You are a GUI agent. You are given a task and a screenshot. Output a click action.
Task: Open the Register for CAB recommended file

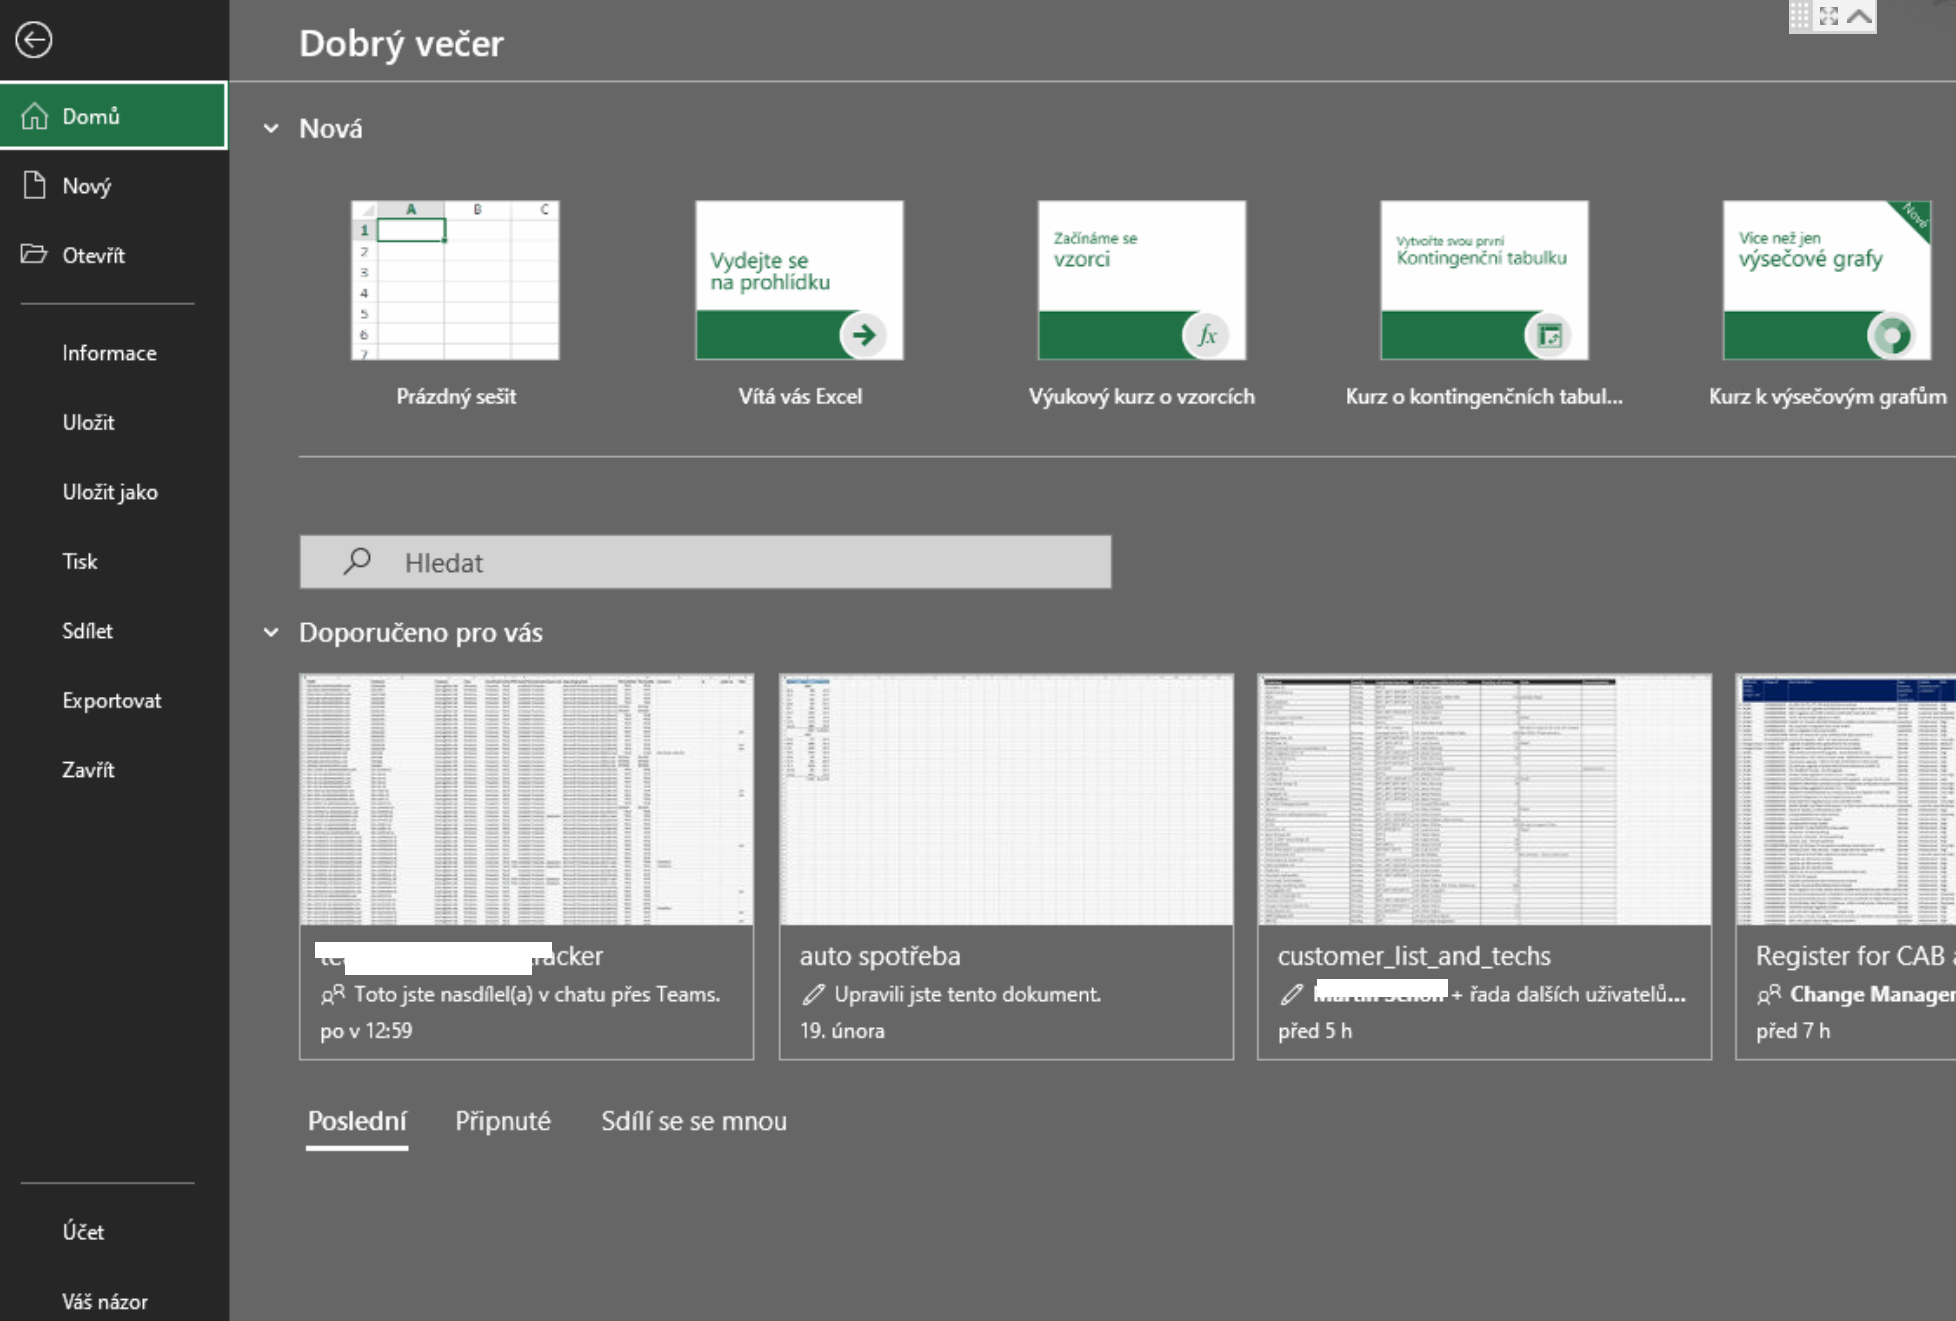click(1846, 866)
